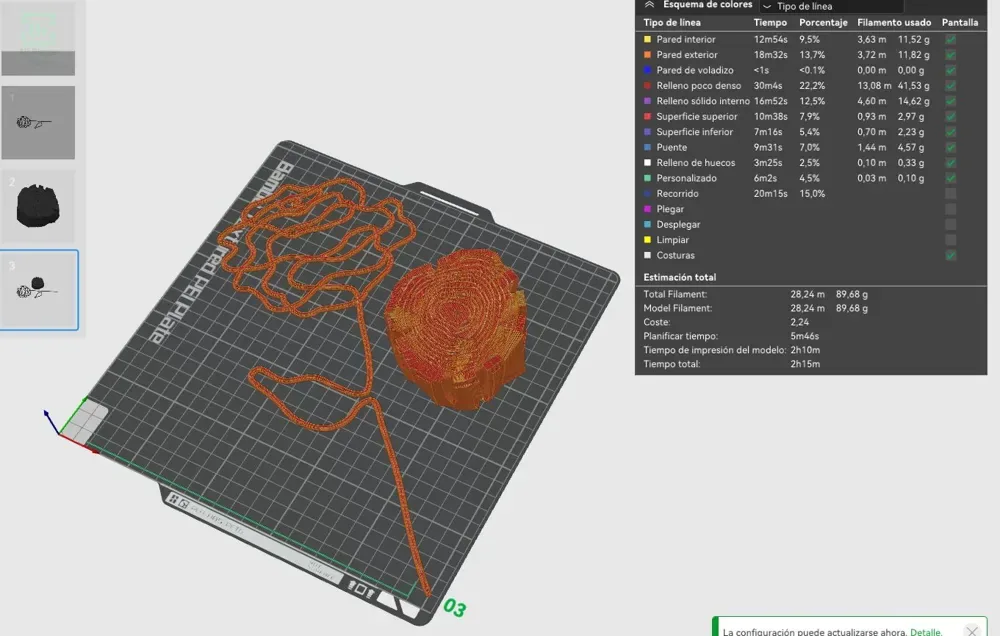Select plate 1 thumbnail with rose outline
This screenshot has height=636, width=1000.
pyautogui.click(x=38, y=122)
